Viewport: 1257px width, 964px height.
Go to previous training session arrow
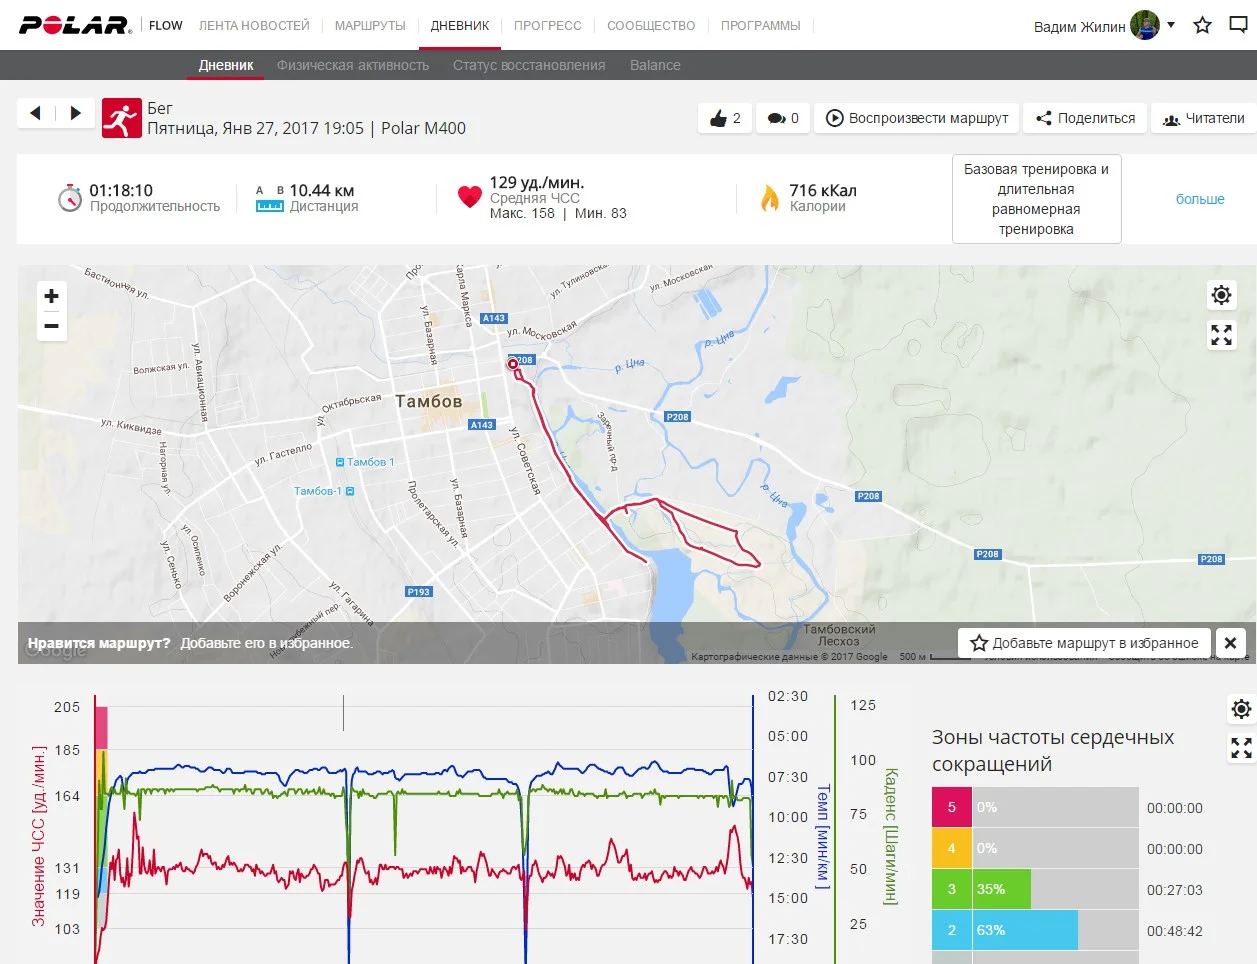click(x=36, y=113)
